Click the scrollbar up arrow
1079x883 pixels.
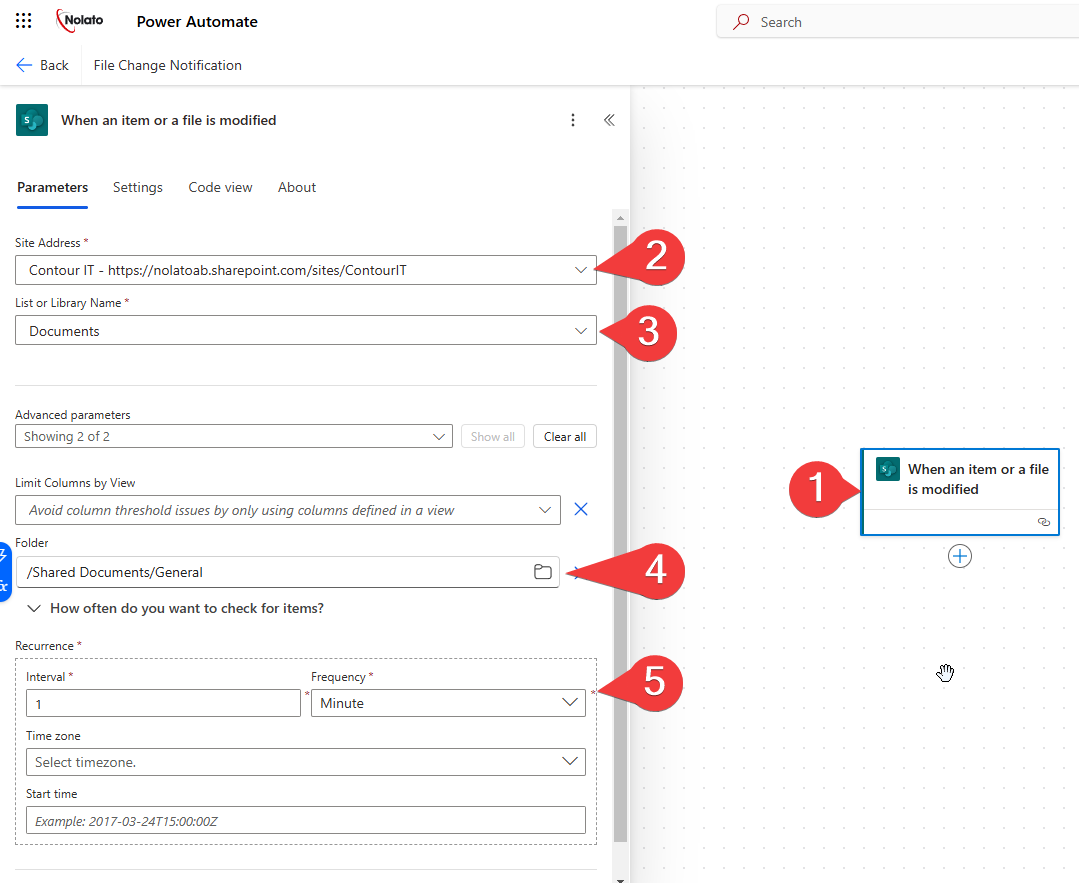tap(620, 217)
